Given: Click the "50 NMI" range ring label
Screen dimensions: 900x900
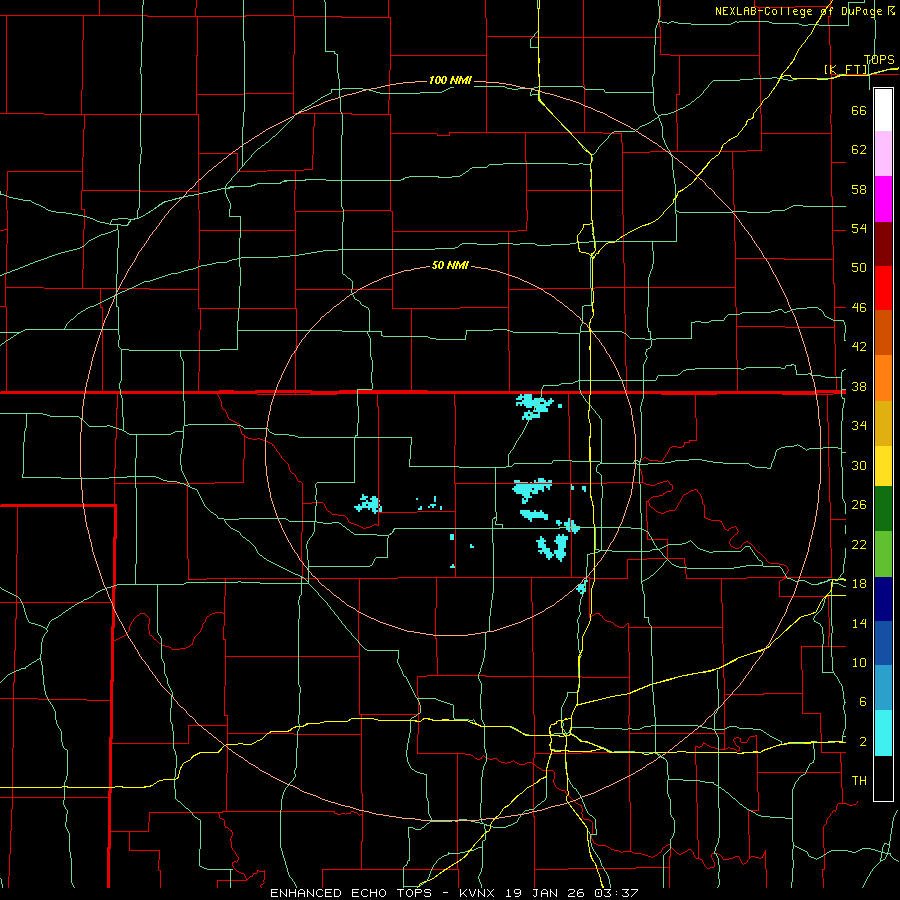Looking at the screenshot, I should [x=450, y=265].
